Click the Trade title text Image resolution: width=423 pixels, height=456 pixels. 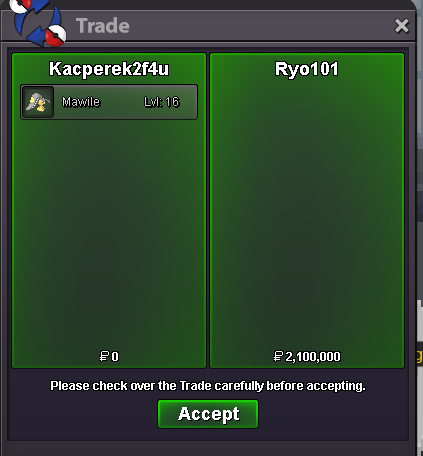(x=103, y=26)
